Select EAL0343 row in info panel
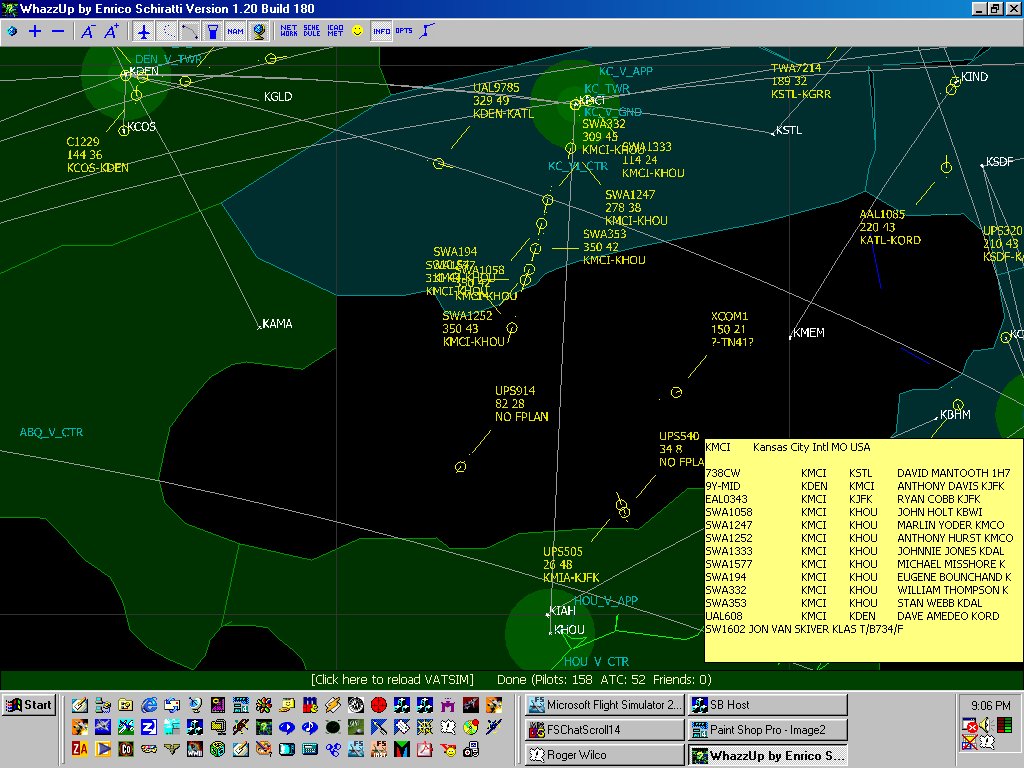This screenshot has width=1024, height=768. pyautogui.click(x=863, y=499)
